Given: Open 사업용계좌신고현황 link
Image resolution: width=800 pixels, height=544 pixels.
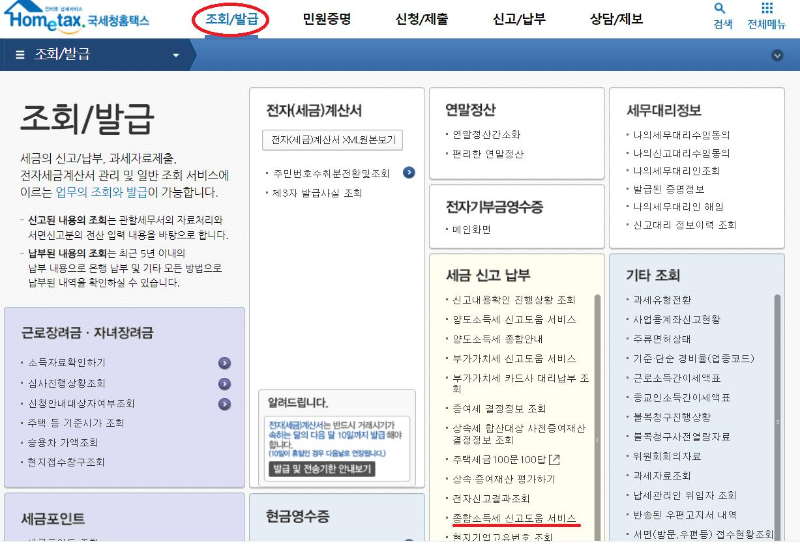Looking at the screenshot, I should [677, 319].
